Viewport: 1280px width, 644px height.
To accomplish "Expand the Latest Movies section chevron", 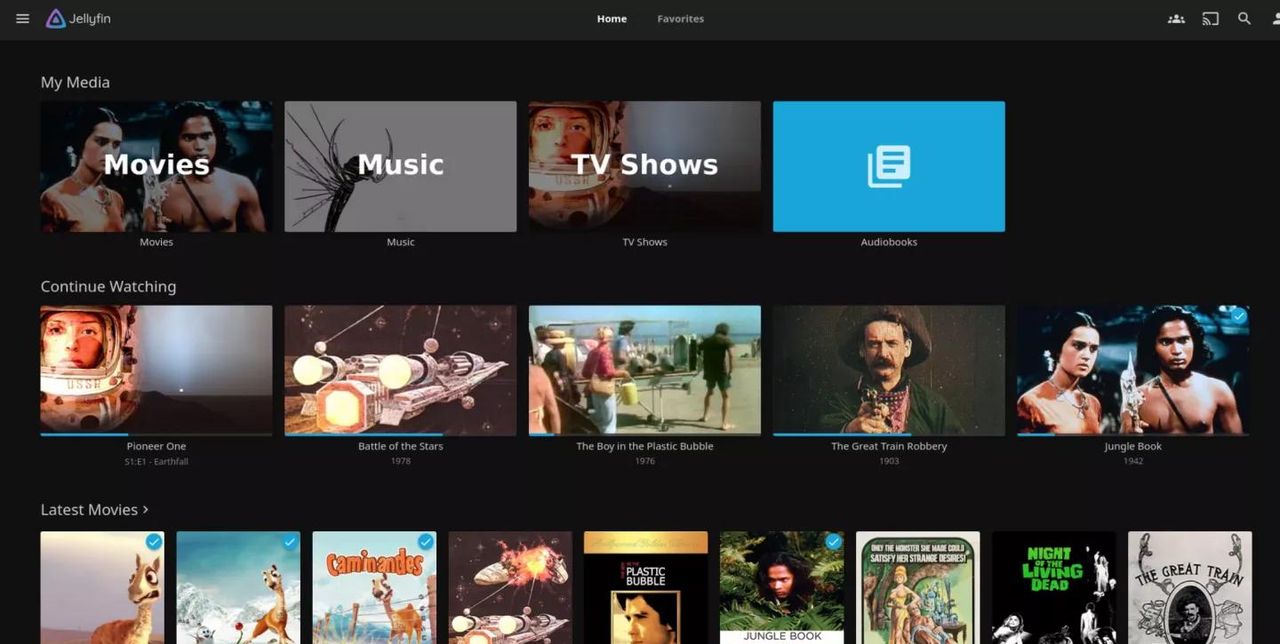I will [x=146, y=510].
